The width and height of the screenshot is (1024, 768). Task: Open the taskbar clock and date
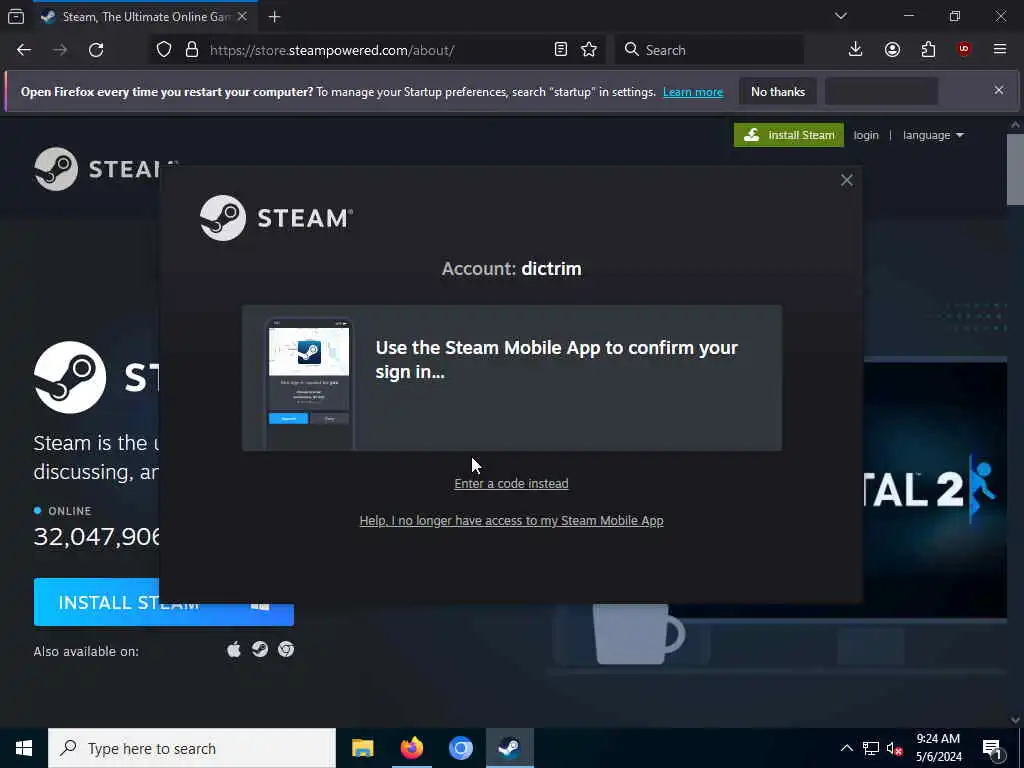coord(938,748)
